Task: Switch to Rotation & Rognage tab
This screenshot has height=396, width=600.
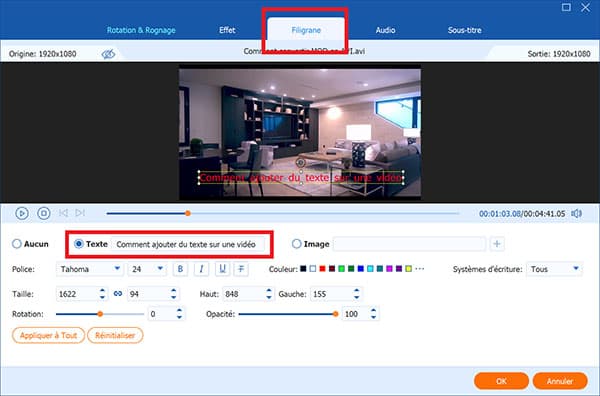Action: point(141,30)
